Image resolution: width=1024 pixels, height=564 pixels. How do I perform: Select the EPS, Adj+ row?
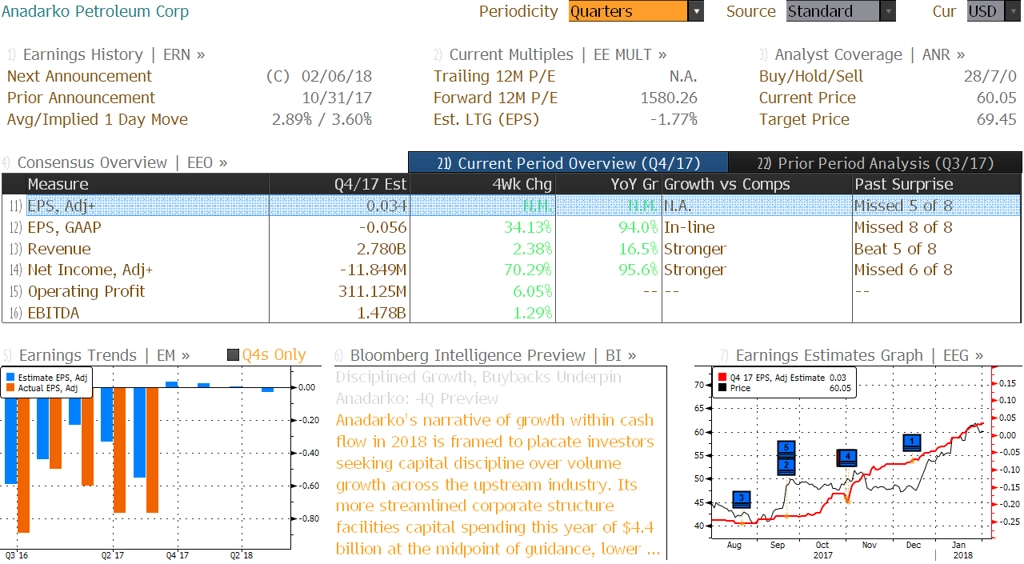click(x=511, y=206)
